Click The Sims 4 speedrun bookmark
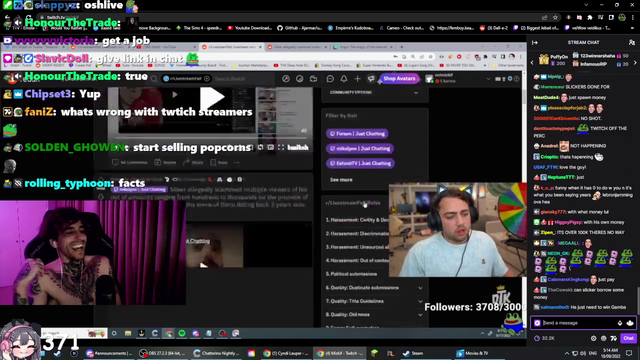The width and height of the screenshot is (640, 360). [x=199, y=28]
